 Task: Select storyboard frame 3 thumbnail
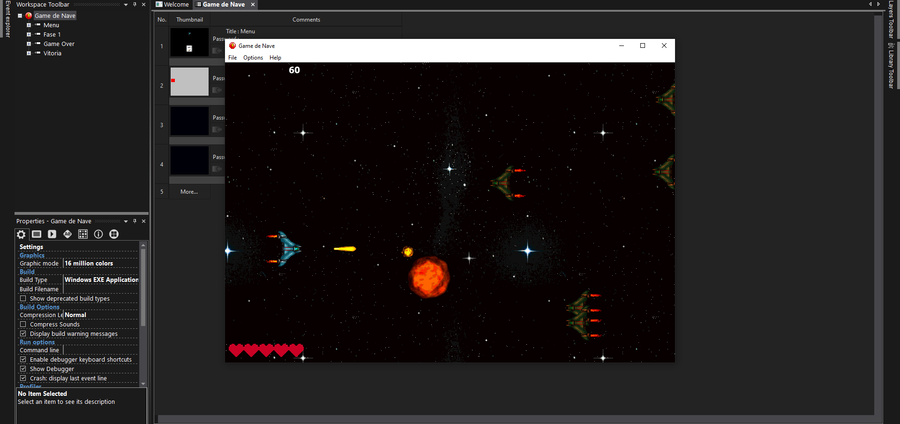pyautogui.click(x=189, y=121)
